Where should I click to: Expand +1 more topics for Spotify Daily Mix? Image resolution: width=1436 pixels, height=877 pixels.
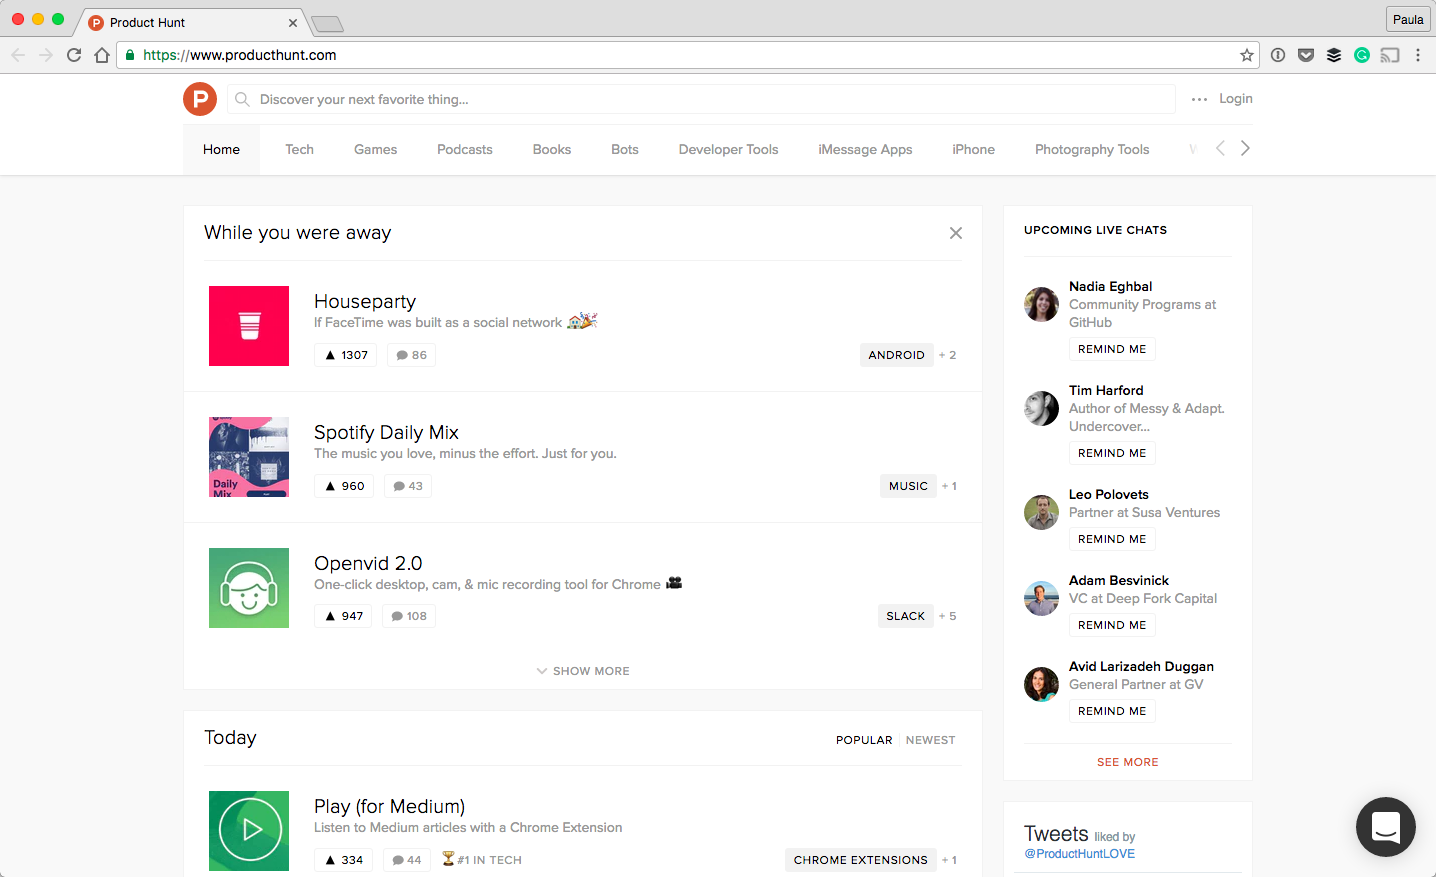[x=950, y=486]
